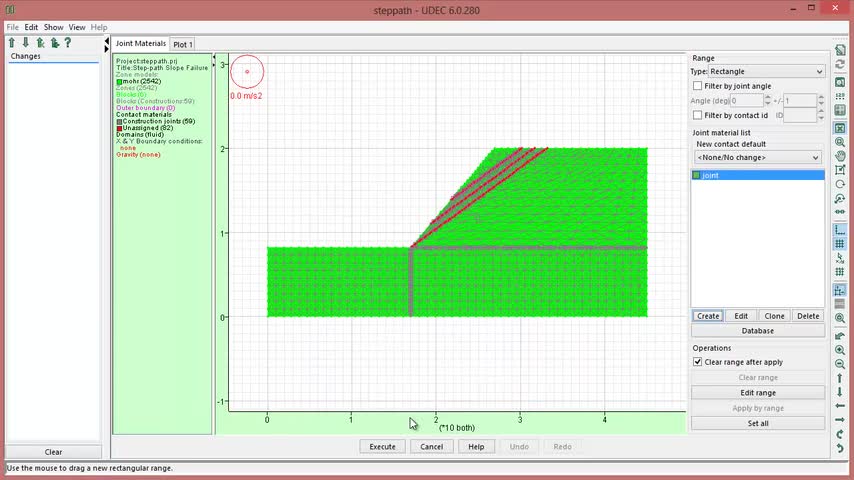Click the zoom-box rectangle icon
The width and height of the screenshot is (854, 480).
[x=840, y=171]
